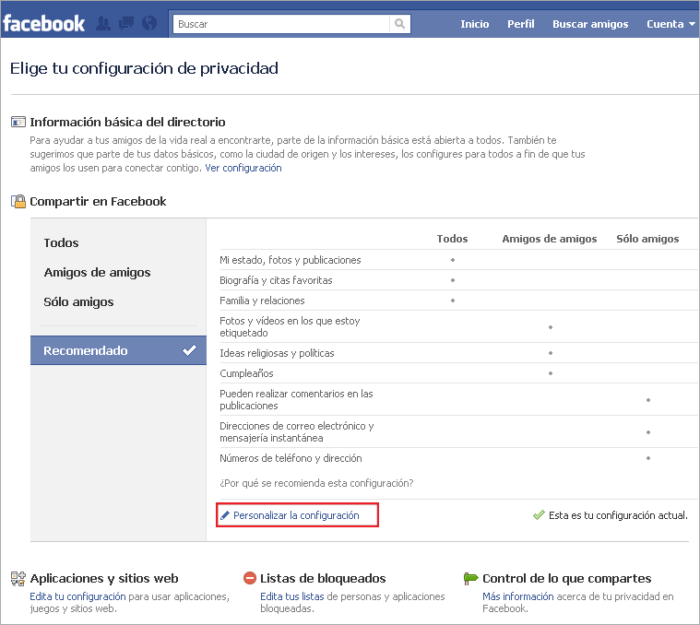Open the notifications globe icon

150,24
